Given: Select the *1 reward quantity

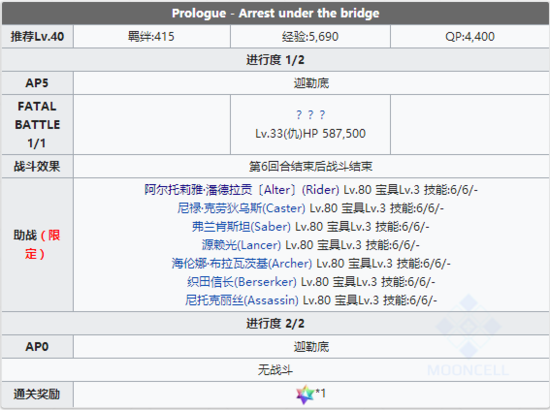Looking at the screenshot, I should (x=321, y=393).
